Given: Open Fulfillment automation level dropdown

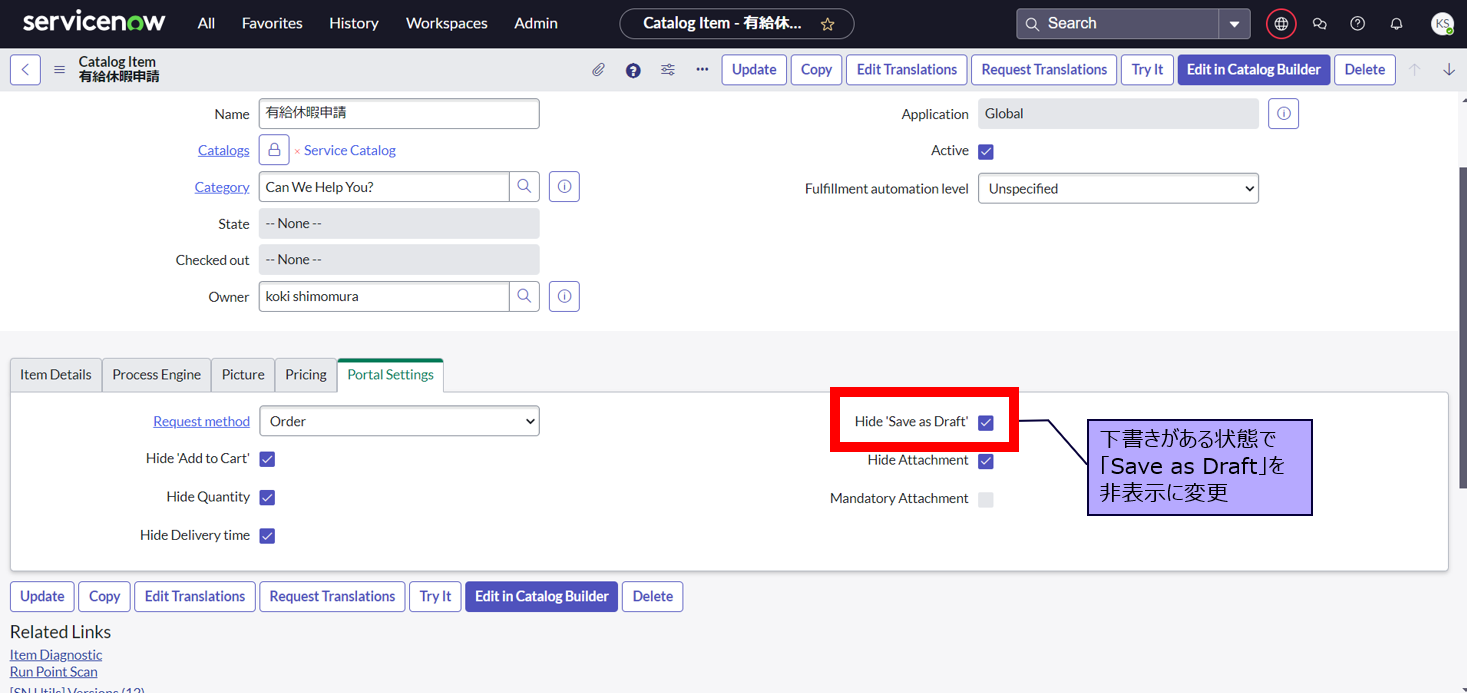Looking at the screenshot, I should pos(1118,188).
